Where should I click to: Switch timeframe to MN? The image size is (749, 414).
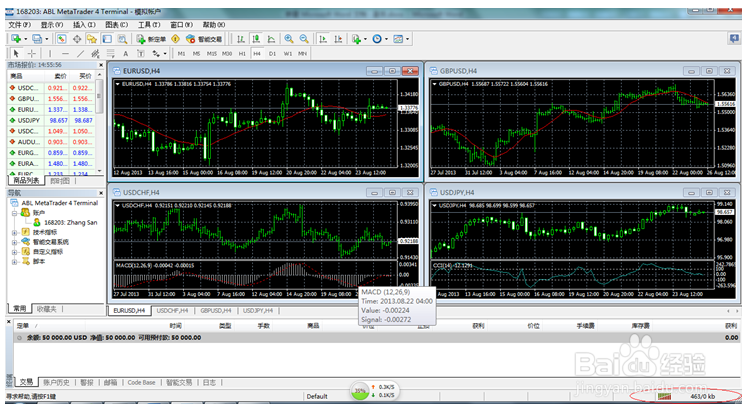[302, 53]
